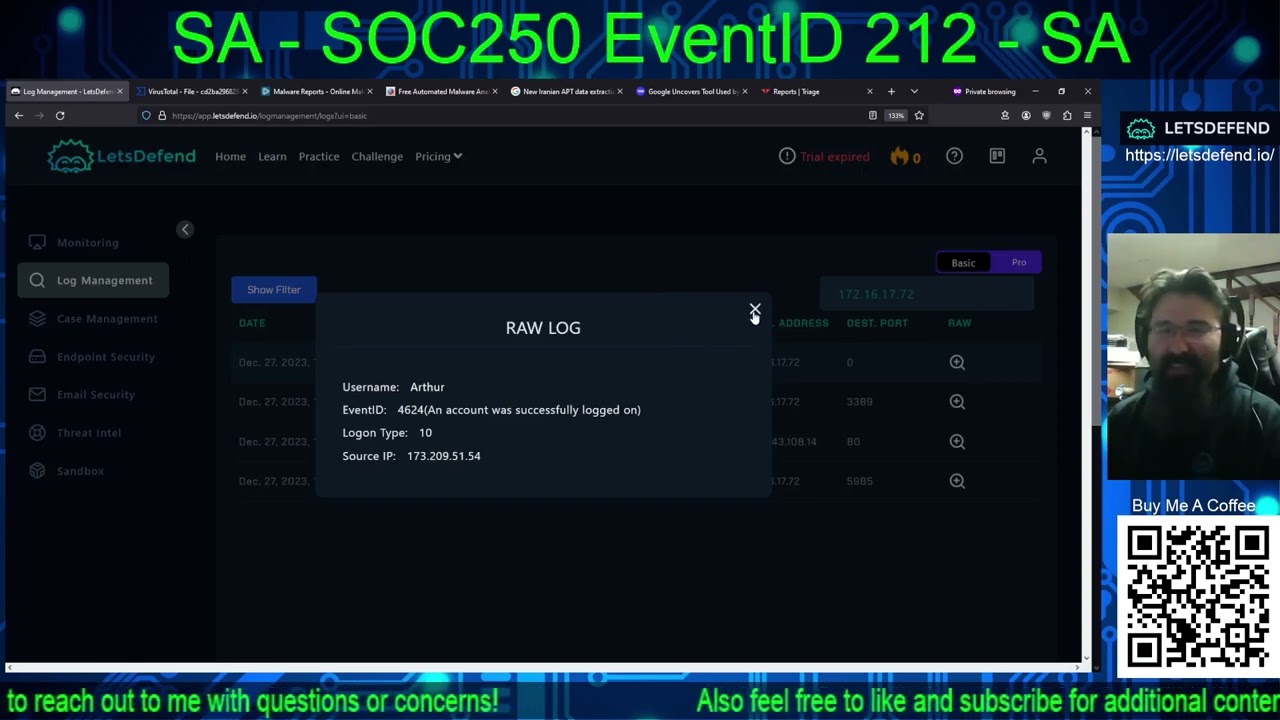Click the search field containing 172.16.17.72
The height and width of the screenshot is (720, 1280).
(926, 294)
